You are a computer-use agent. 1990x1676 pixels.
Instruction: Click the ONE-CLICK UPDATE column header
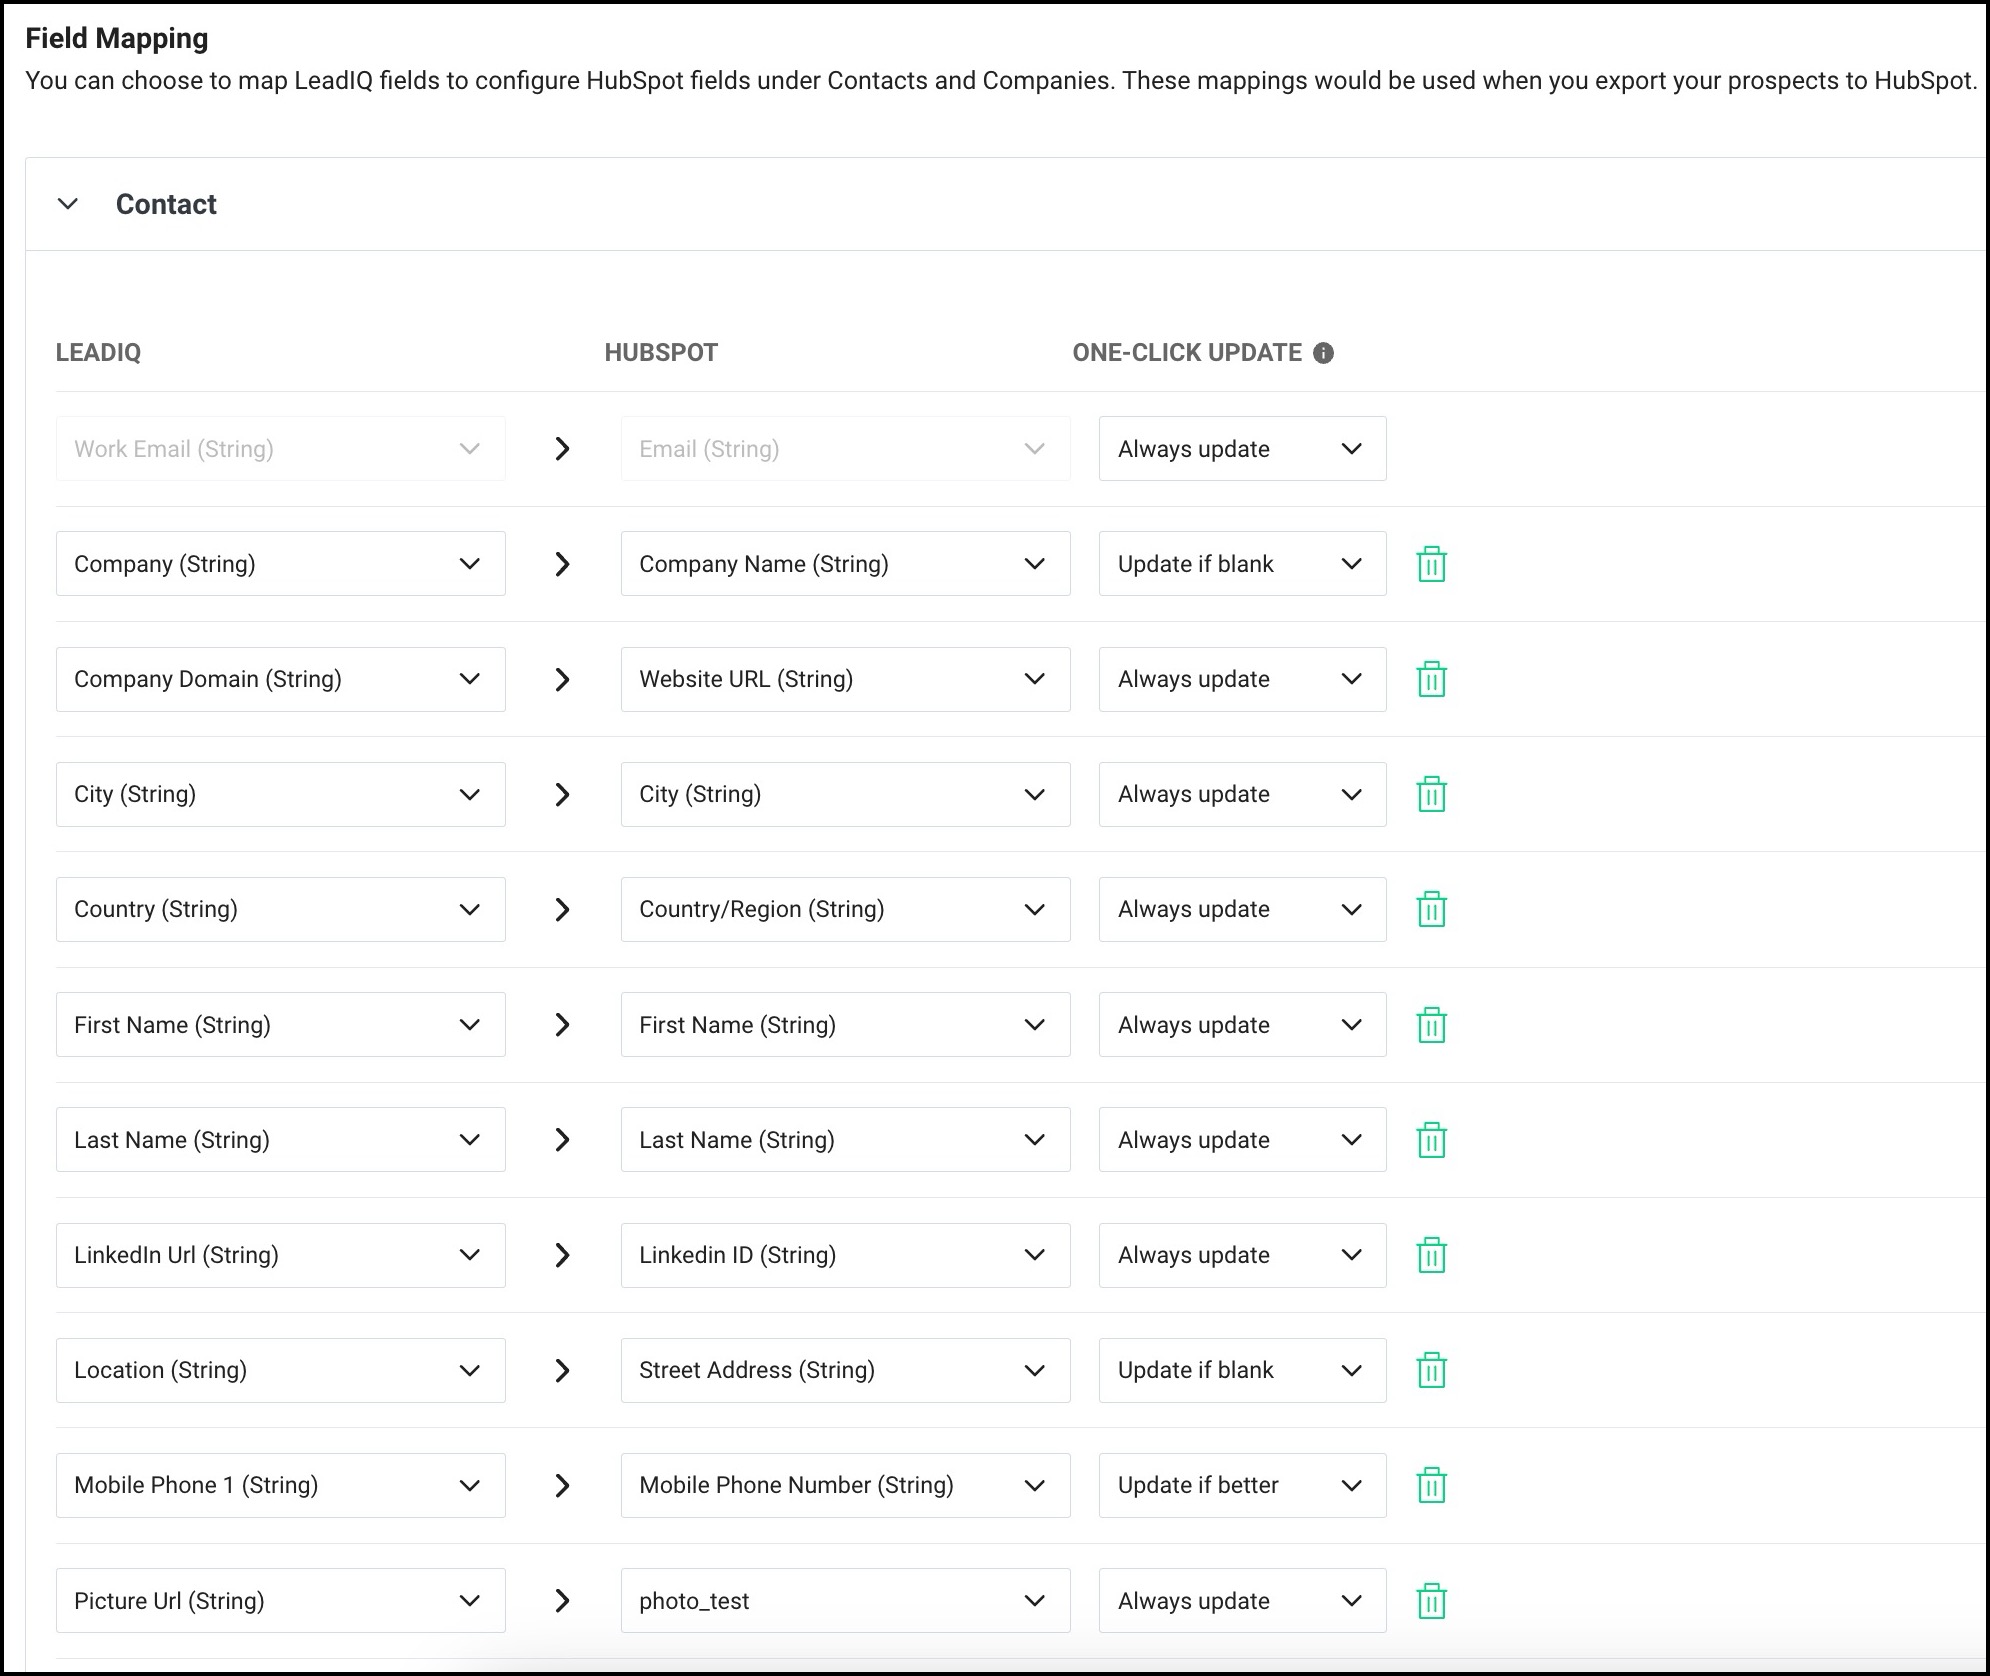point(1187,353)
